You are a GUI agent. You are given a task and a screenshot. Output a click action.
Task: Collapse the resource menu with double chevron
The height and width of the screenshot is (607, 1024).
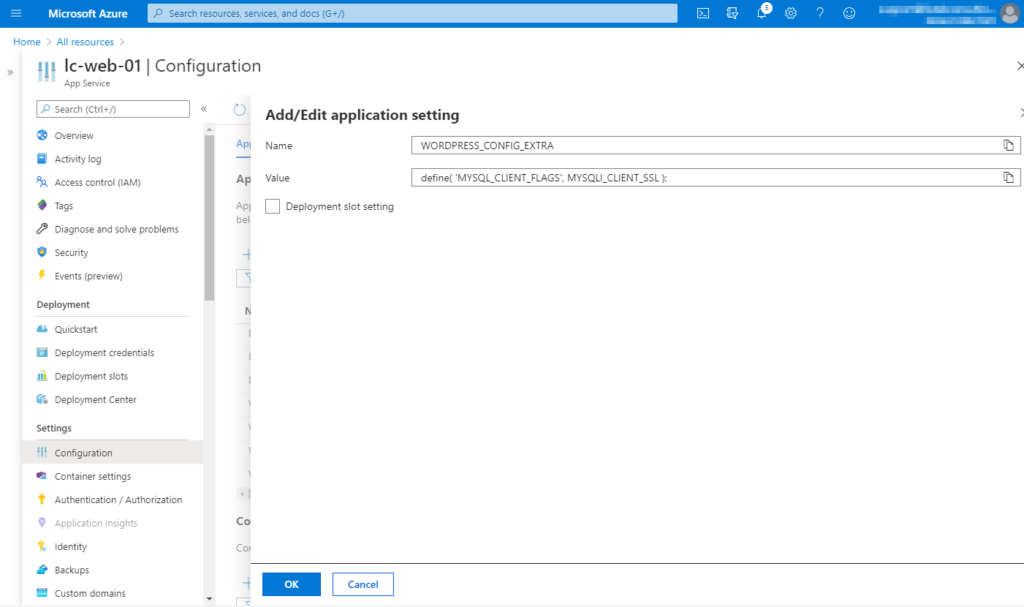204,109
